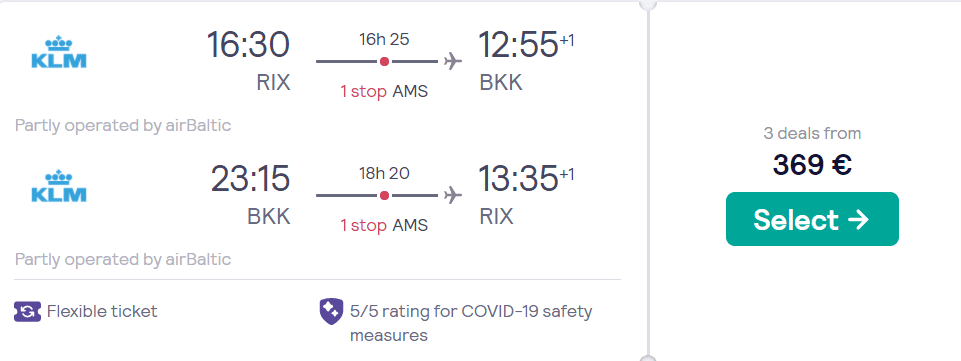Click the KLM logo on outbound flight
Screen dimensions: 961x361
point(59,51)
